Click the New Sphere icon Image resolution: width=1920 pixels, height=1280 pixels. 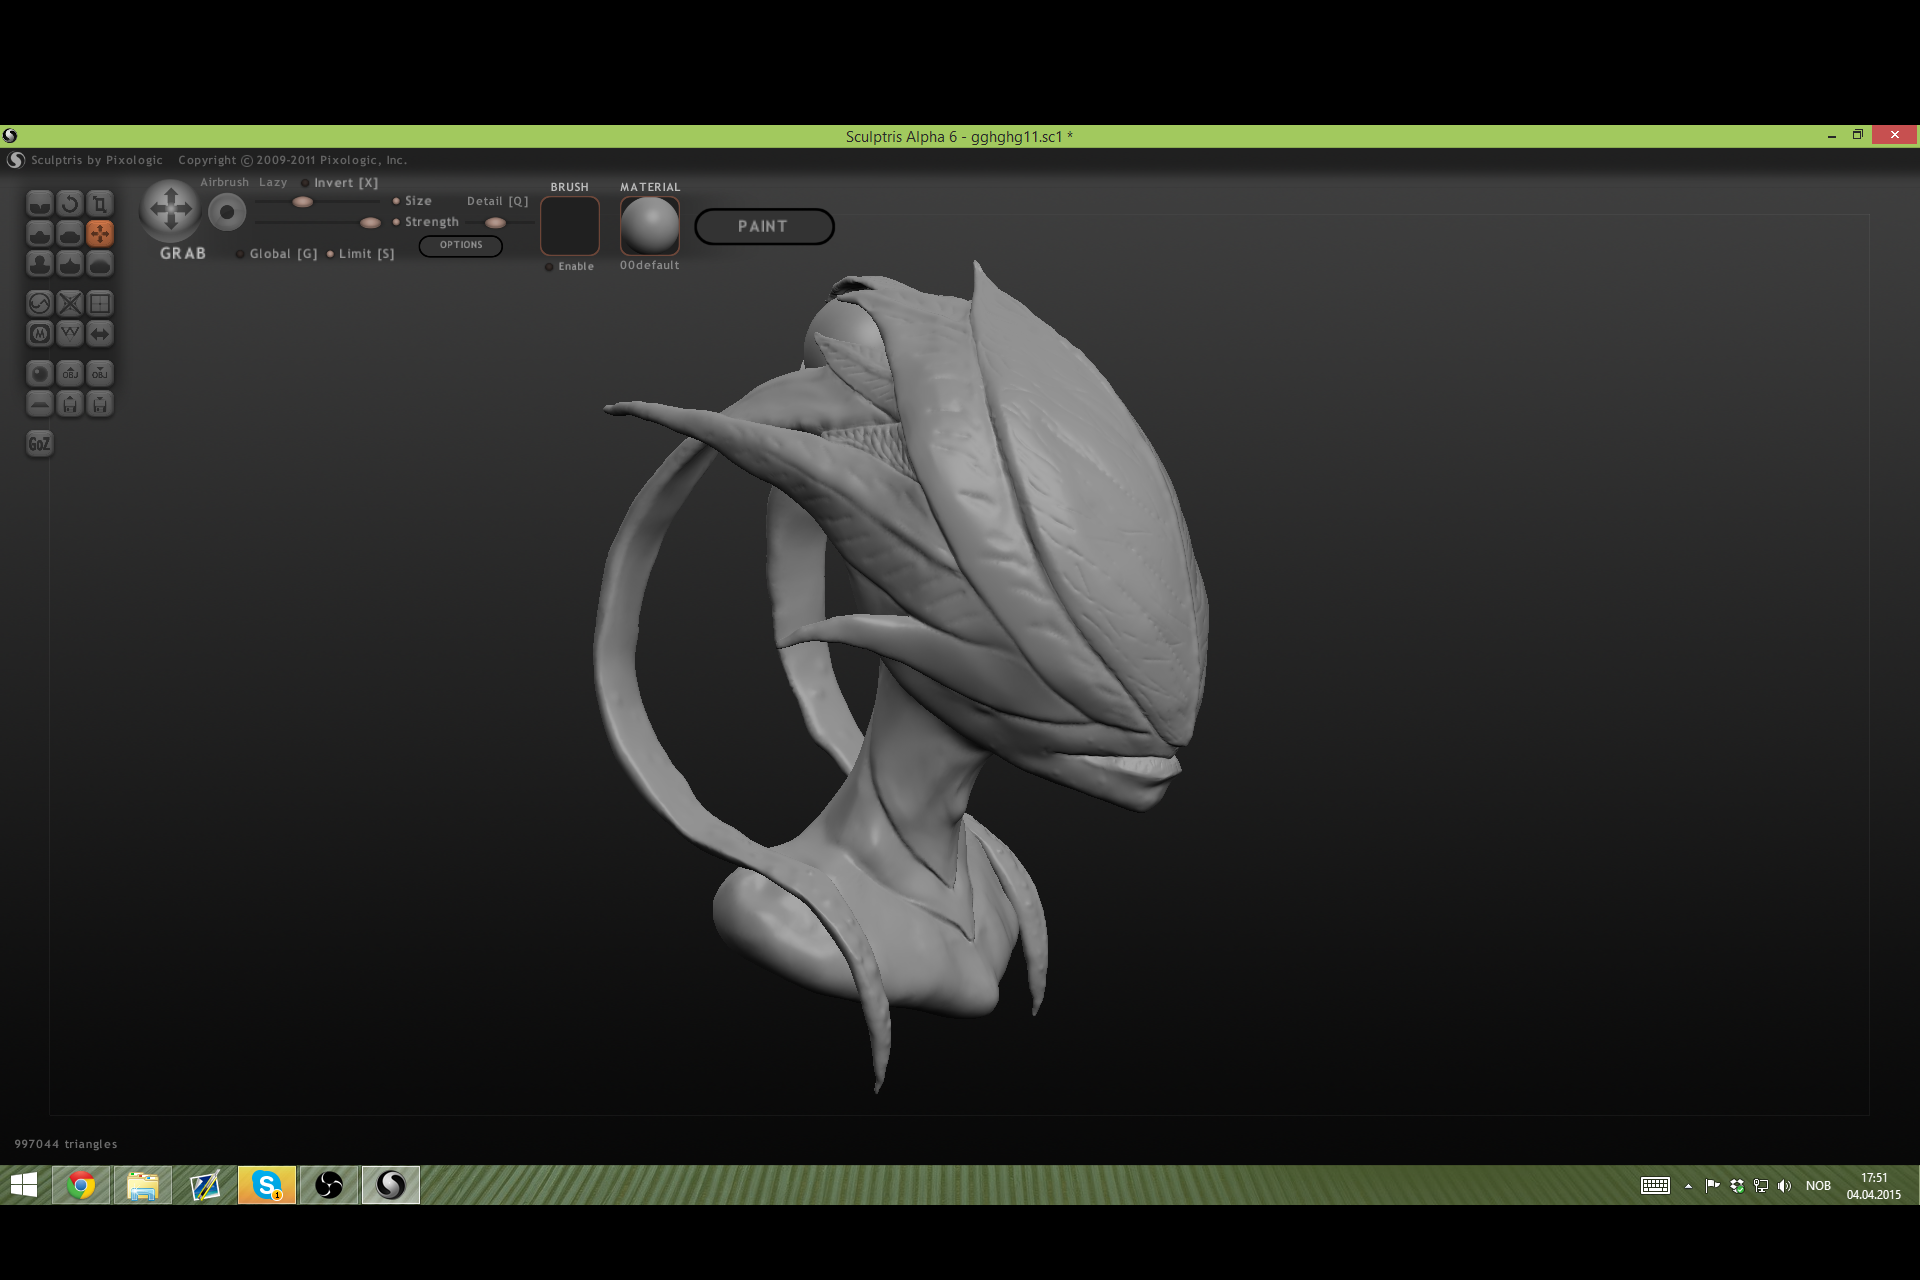tap(40, 374)
